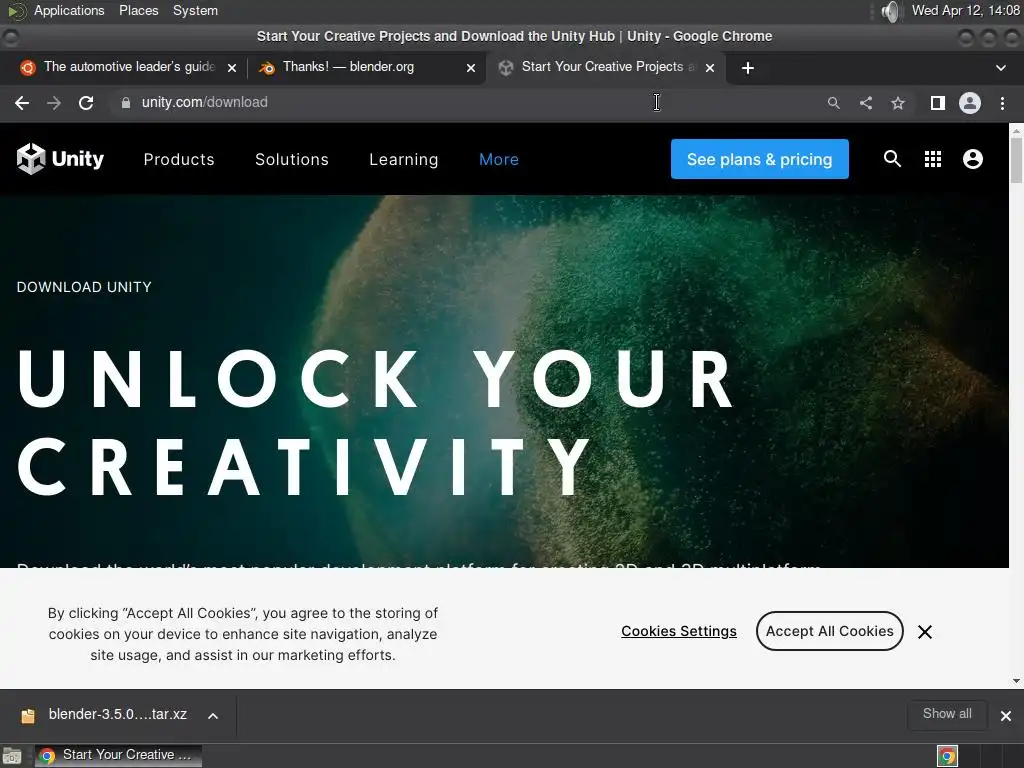The width and height of the screenshot is (1024, 768).
Task: Open Chrome three-dot menu
Action: point(1002,103)
